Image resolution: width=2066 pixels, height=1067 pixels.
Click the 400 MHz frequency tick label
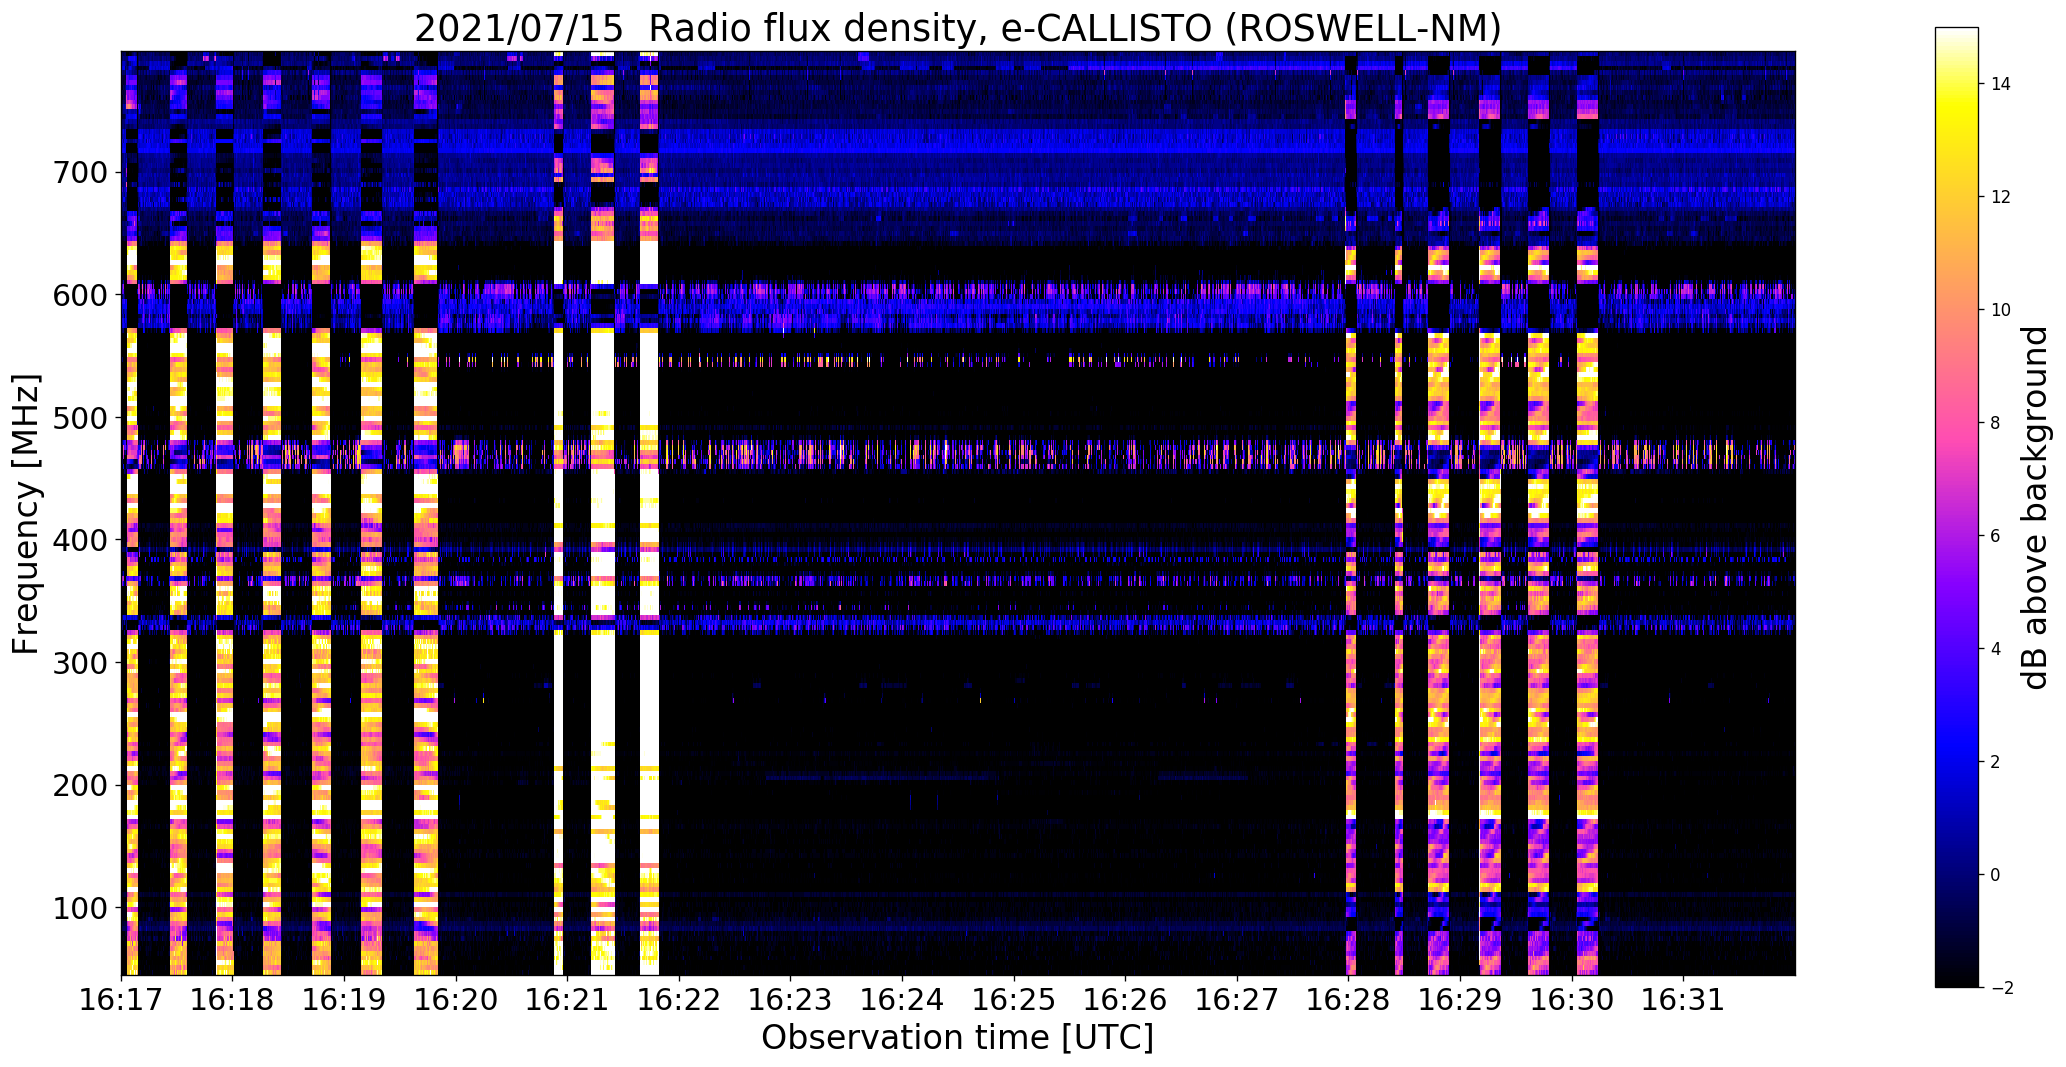point(79,540)
